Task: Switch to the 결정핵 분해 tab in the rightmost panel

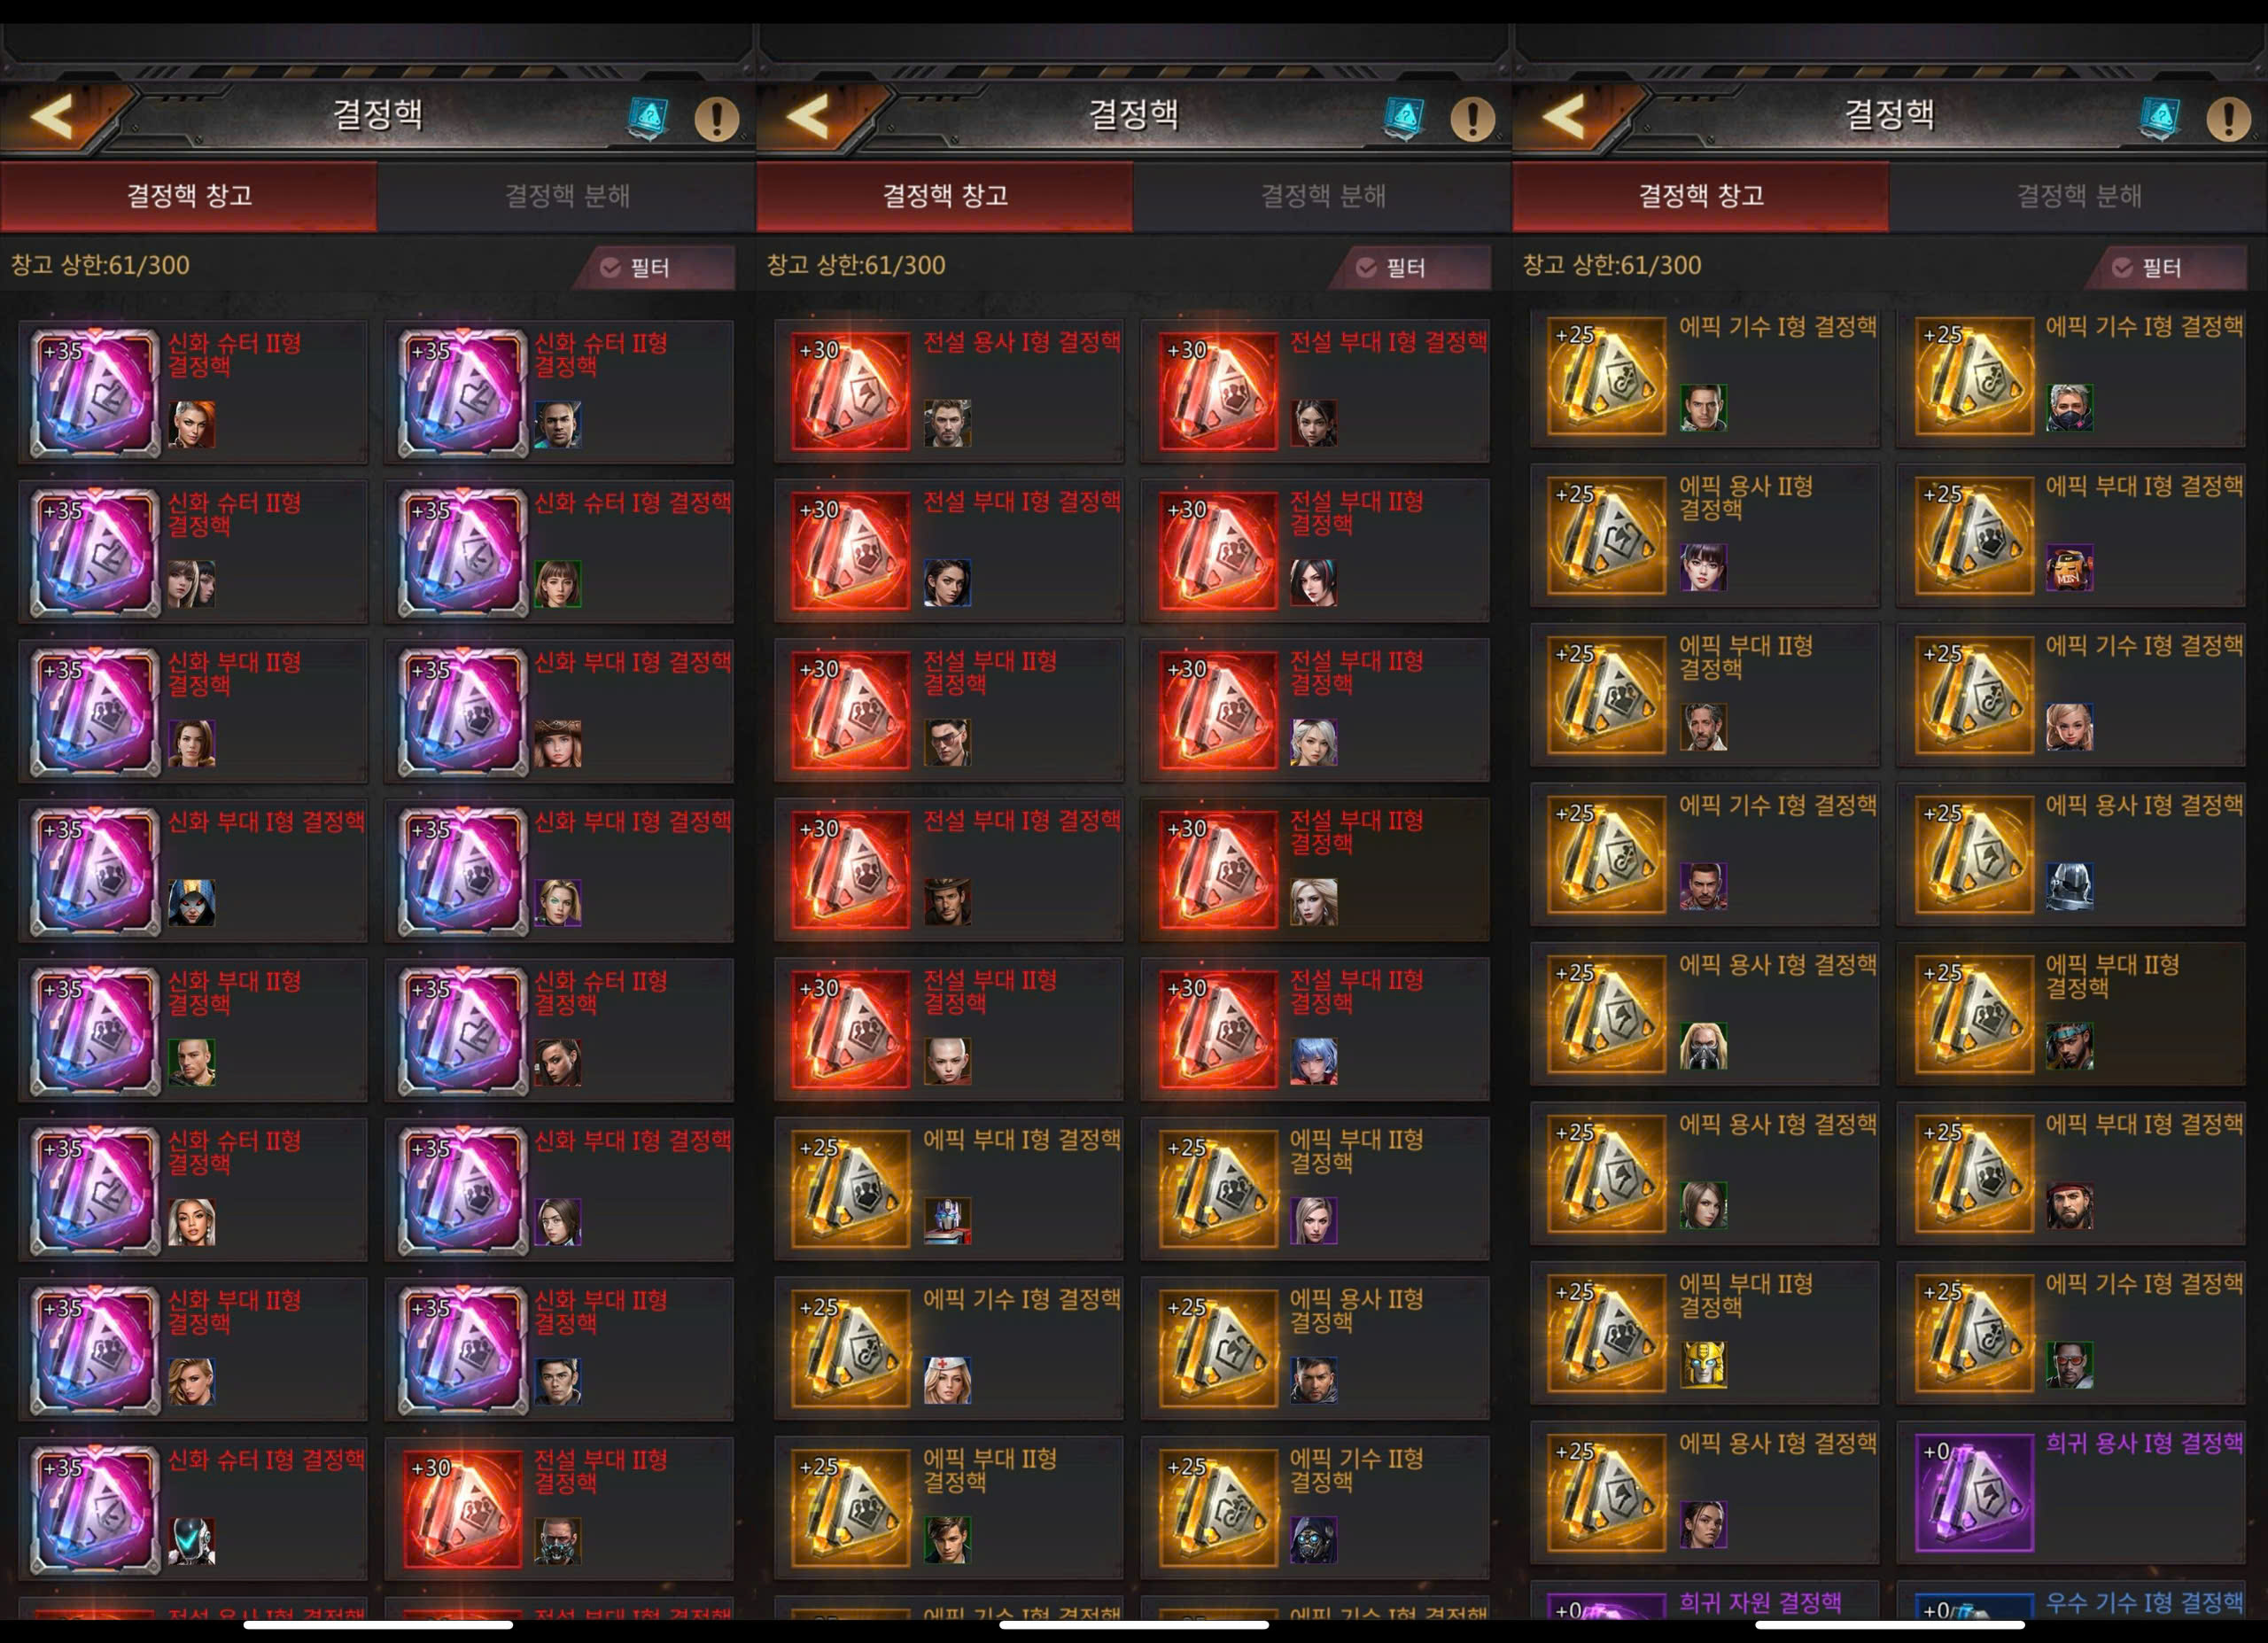Action: 2079,196
